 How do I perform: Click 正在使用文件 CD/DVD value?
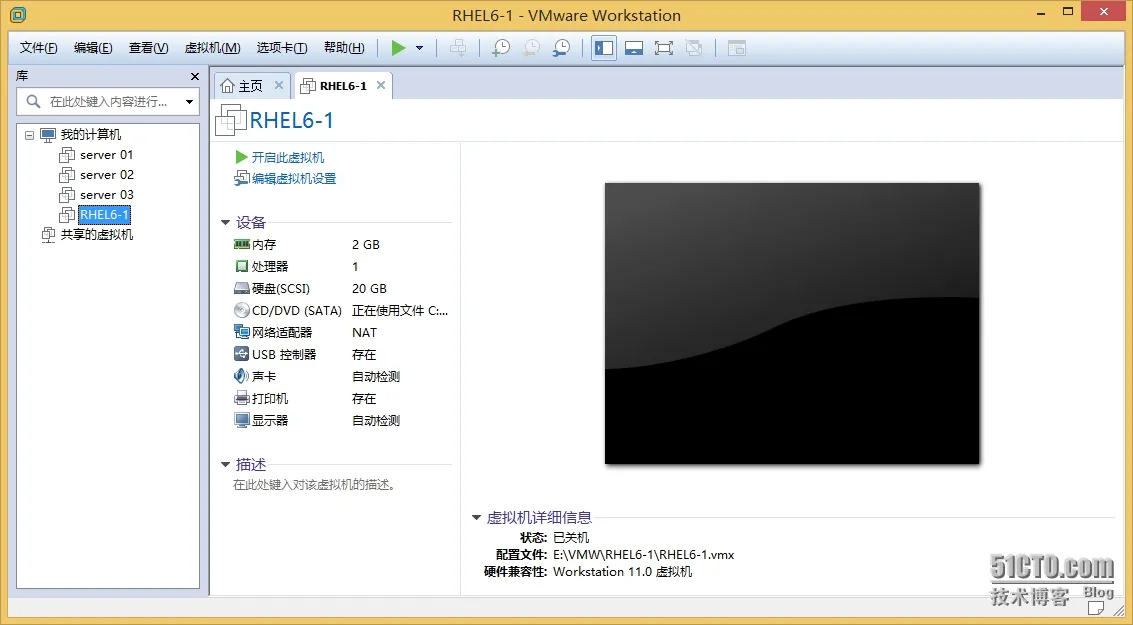400,311
